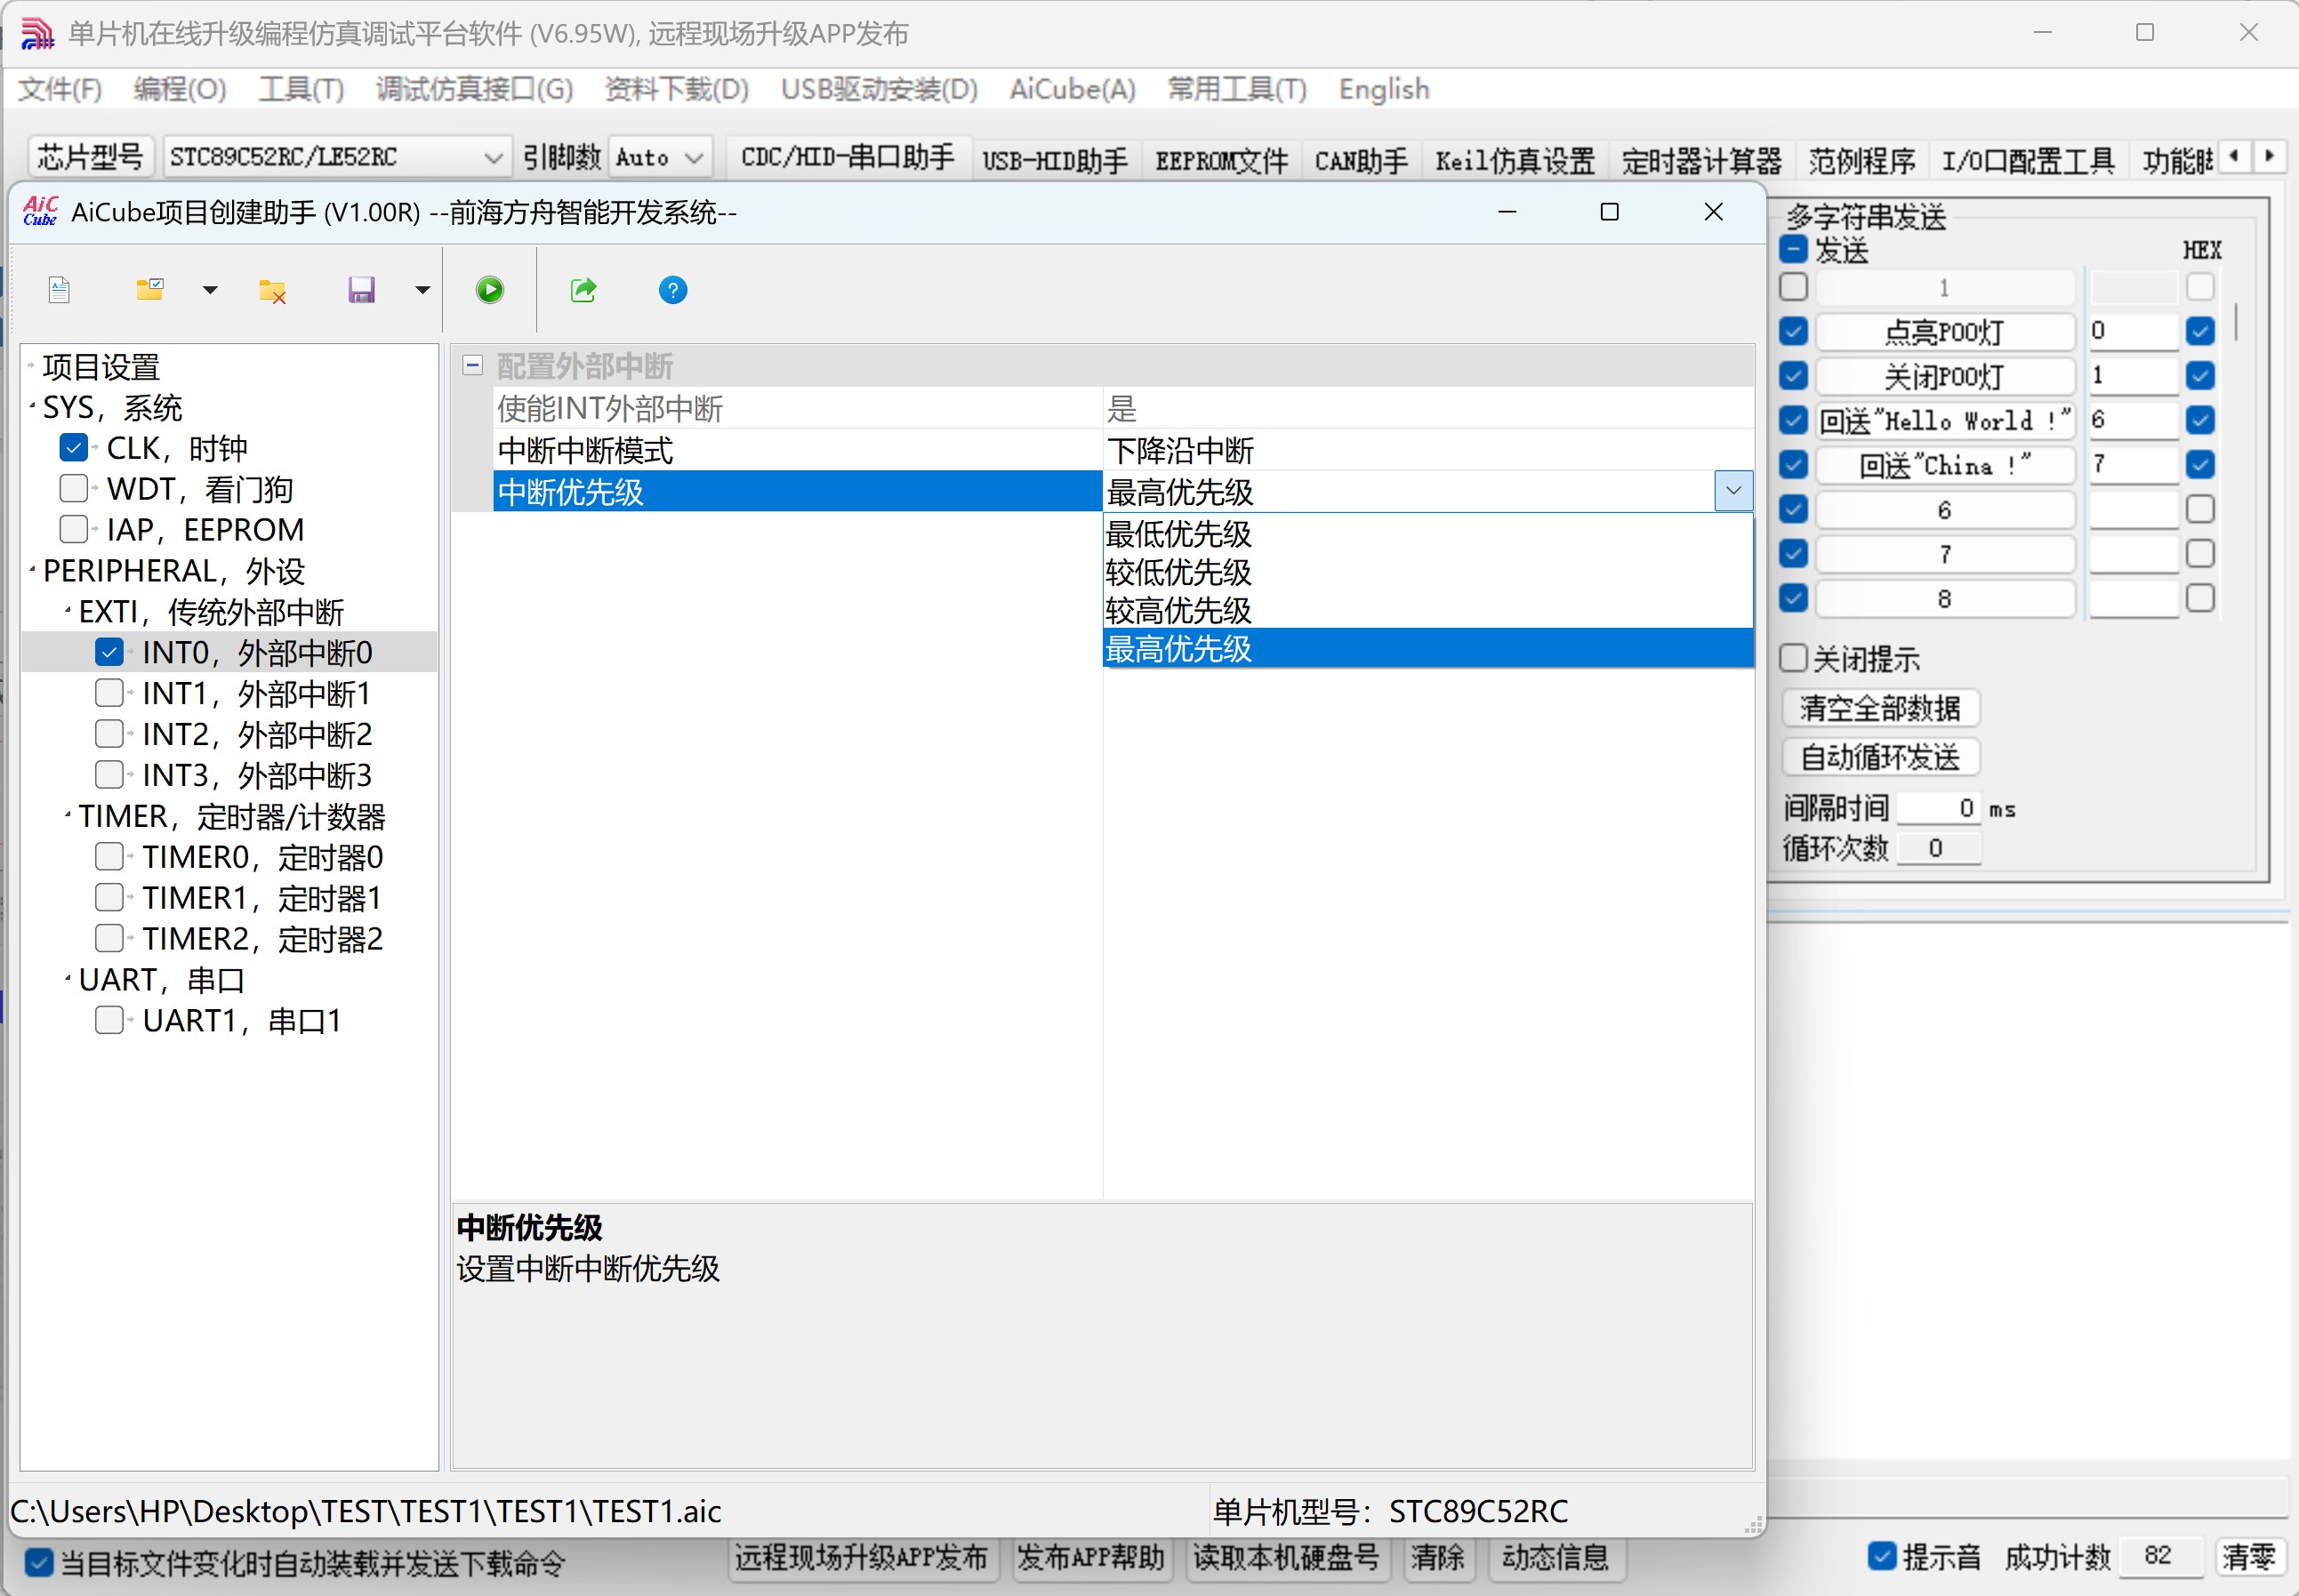Collapse the SYS，系统 tree node
The image size is (2299, 1596).
click(x=32, y=407)
